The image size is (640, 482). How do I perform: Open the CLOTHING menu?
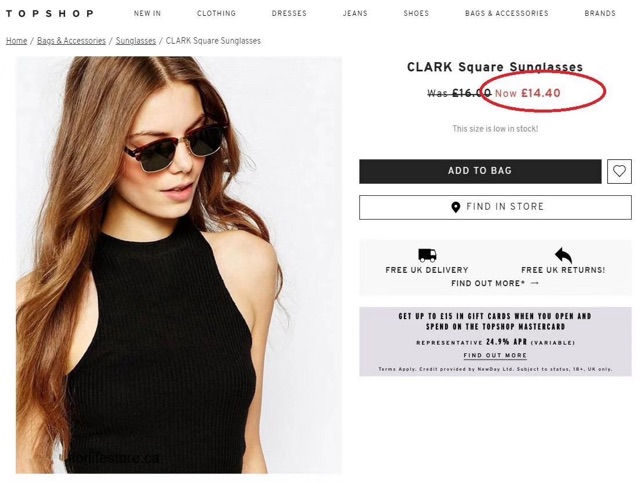click(216, 14)
